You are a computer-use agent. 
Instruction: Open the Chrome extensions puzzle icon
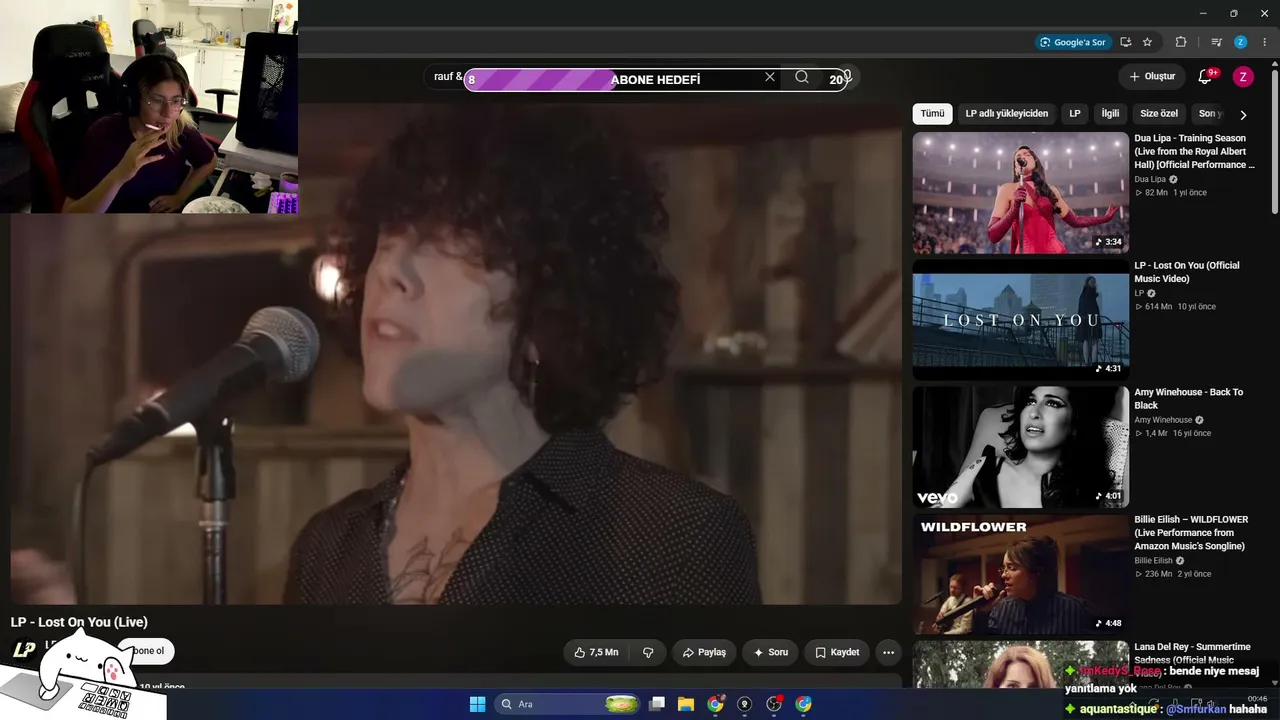(1181, 42)
